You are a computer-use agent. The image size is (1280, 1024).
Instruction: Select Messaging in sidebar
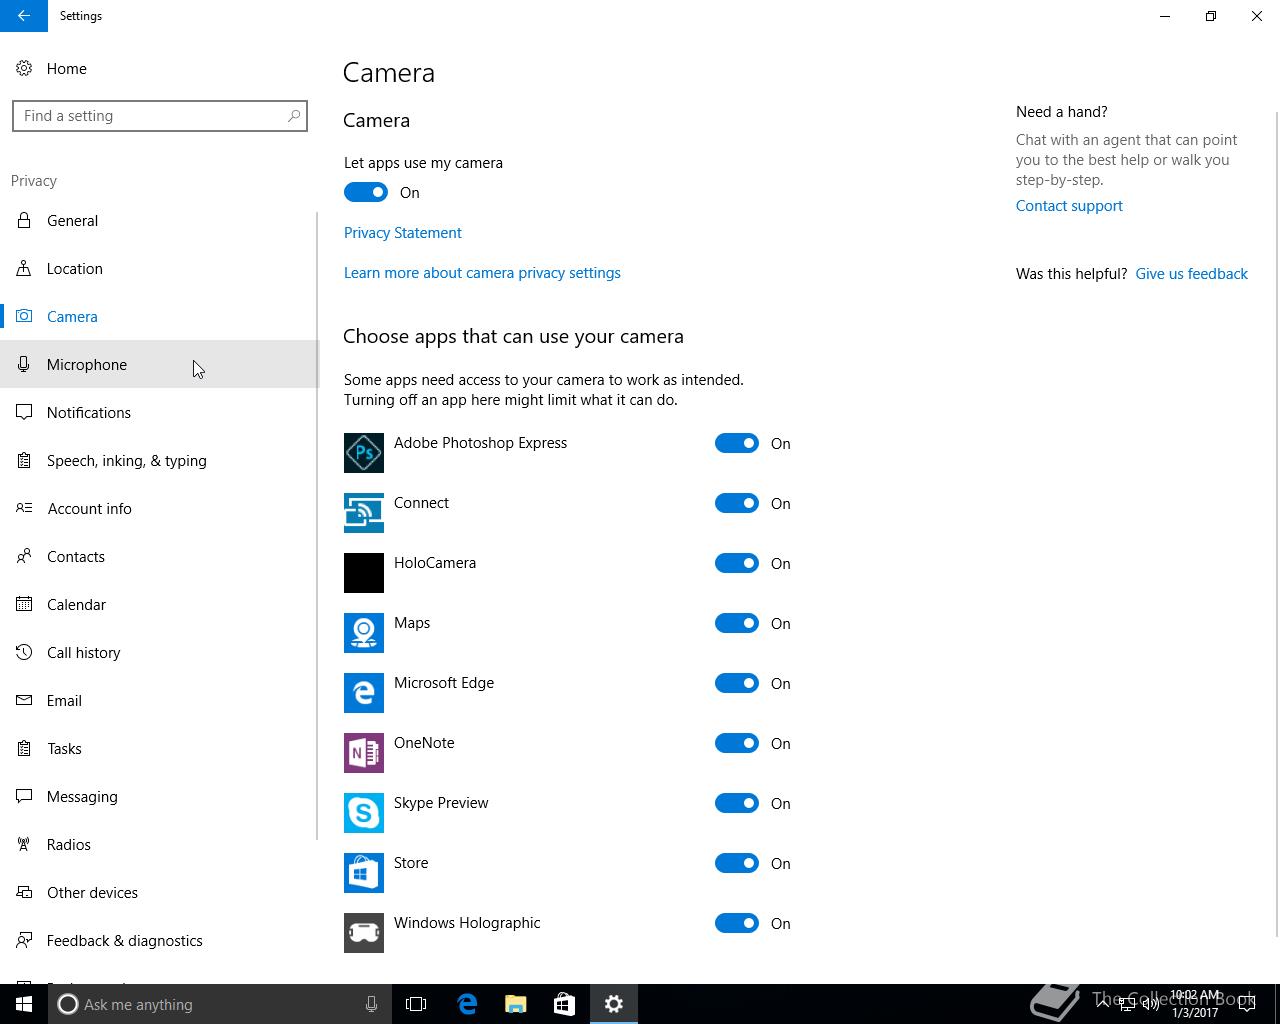click(x=159, y=797)
